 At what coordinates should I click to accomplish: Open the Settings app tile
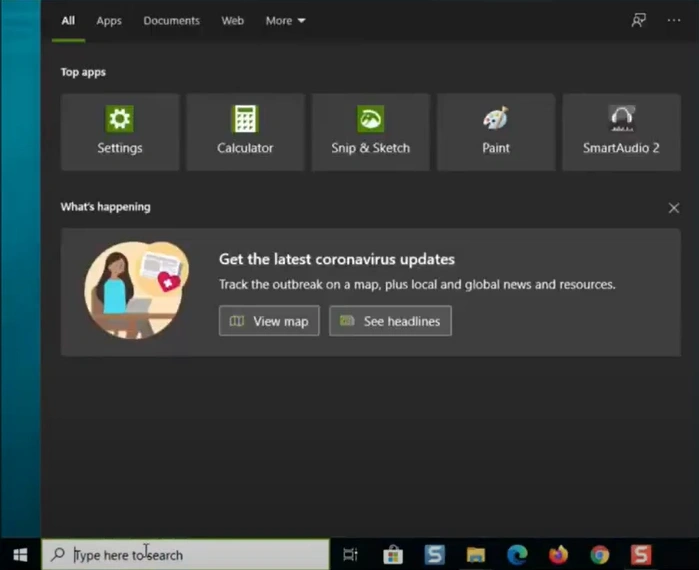coord(120,132)
